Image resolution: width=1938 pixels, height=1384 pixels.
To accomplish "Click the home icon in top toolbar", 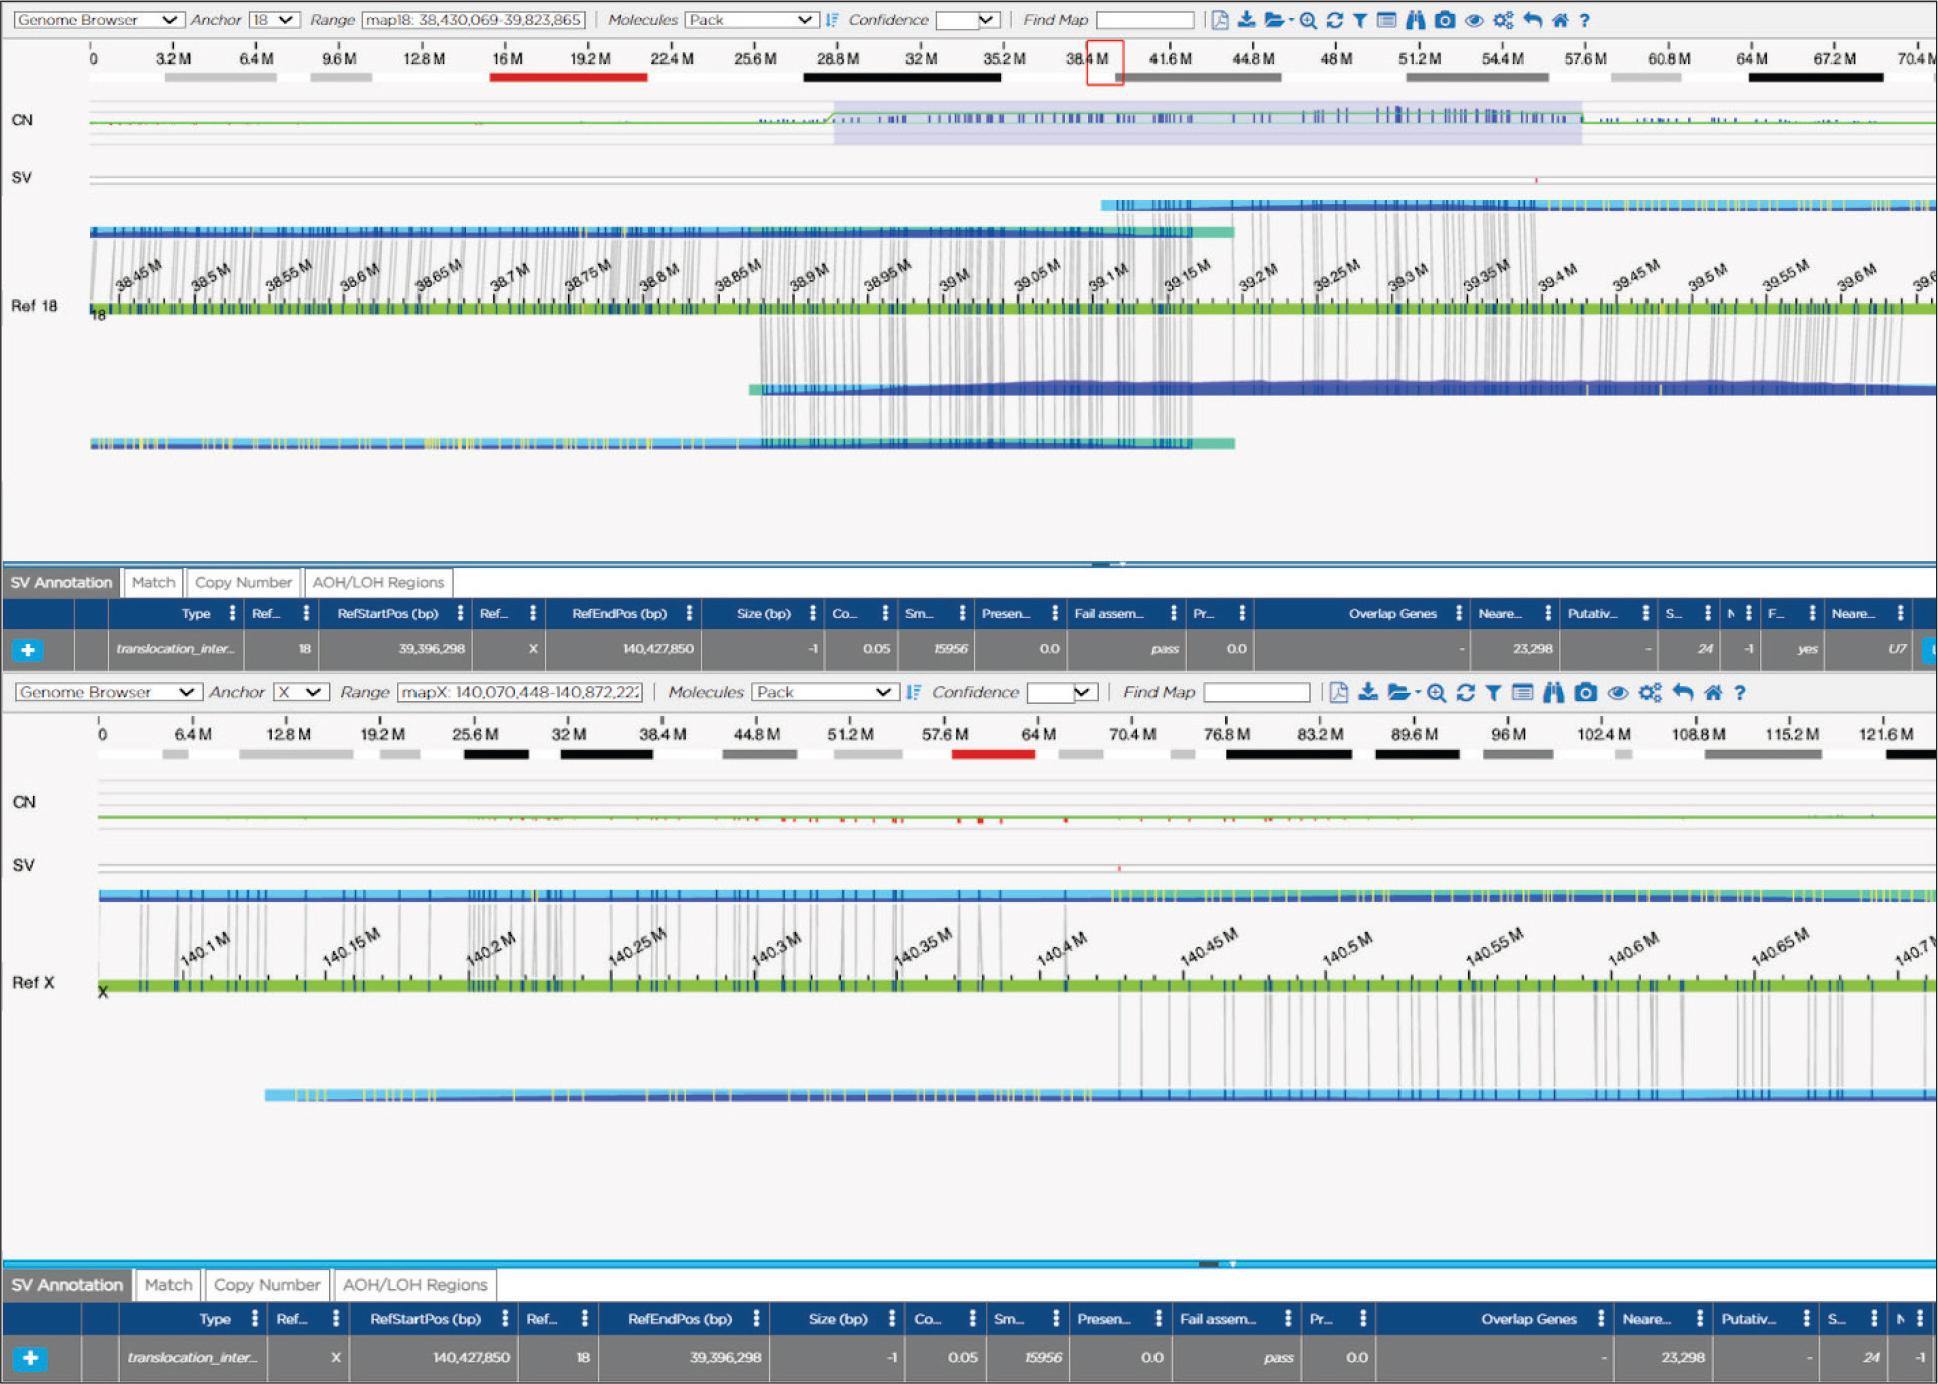I will (1559, 19).
